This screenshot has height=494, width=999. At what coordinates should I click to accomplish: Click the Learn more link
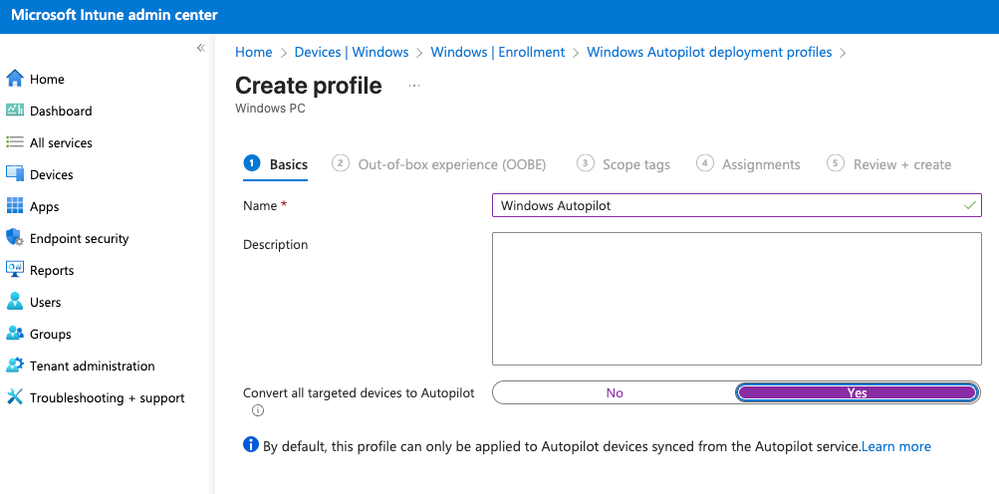click(896, 447)
